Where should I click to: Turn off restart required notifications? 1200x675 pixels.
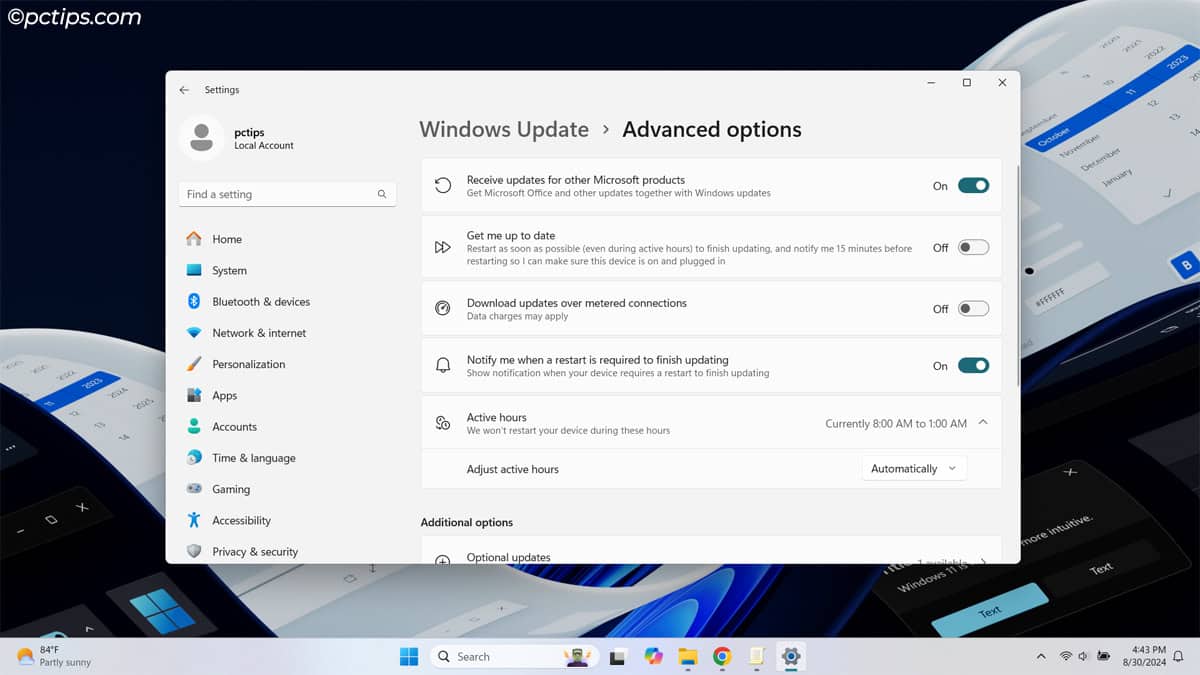[972, 365]
